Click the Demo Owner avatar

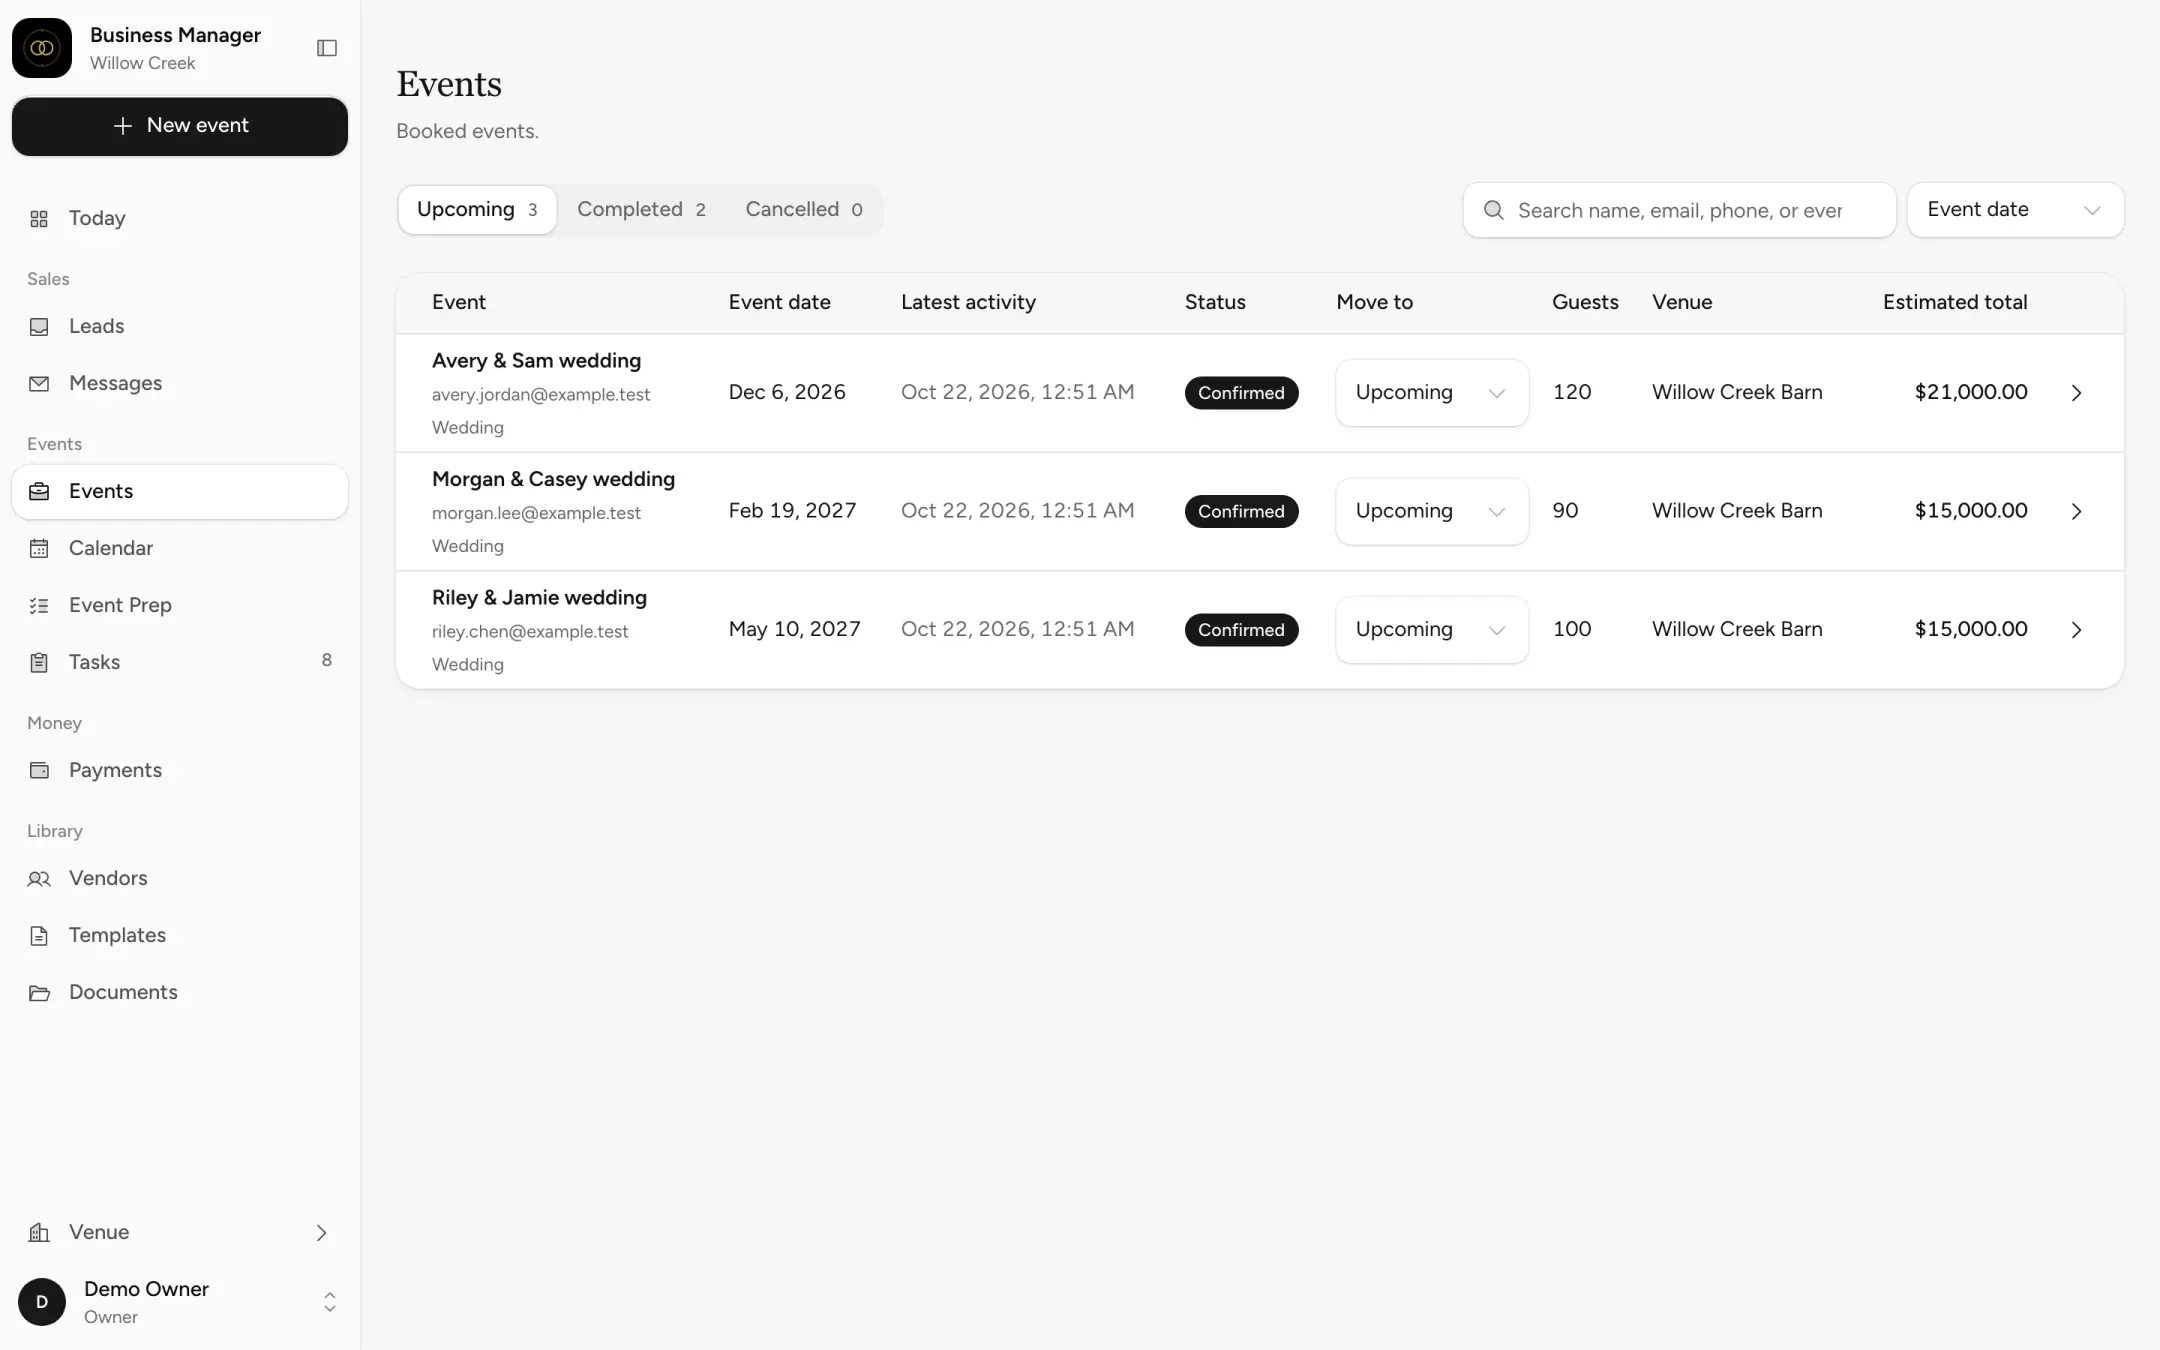point(42,1302)
